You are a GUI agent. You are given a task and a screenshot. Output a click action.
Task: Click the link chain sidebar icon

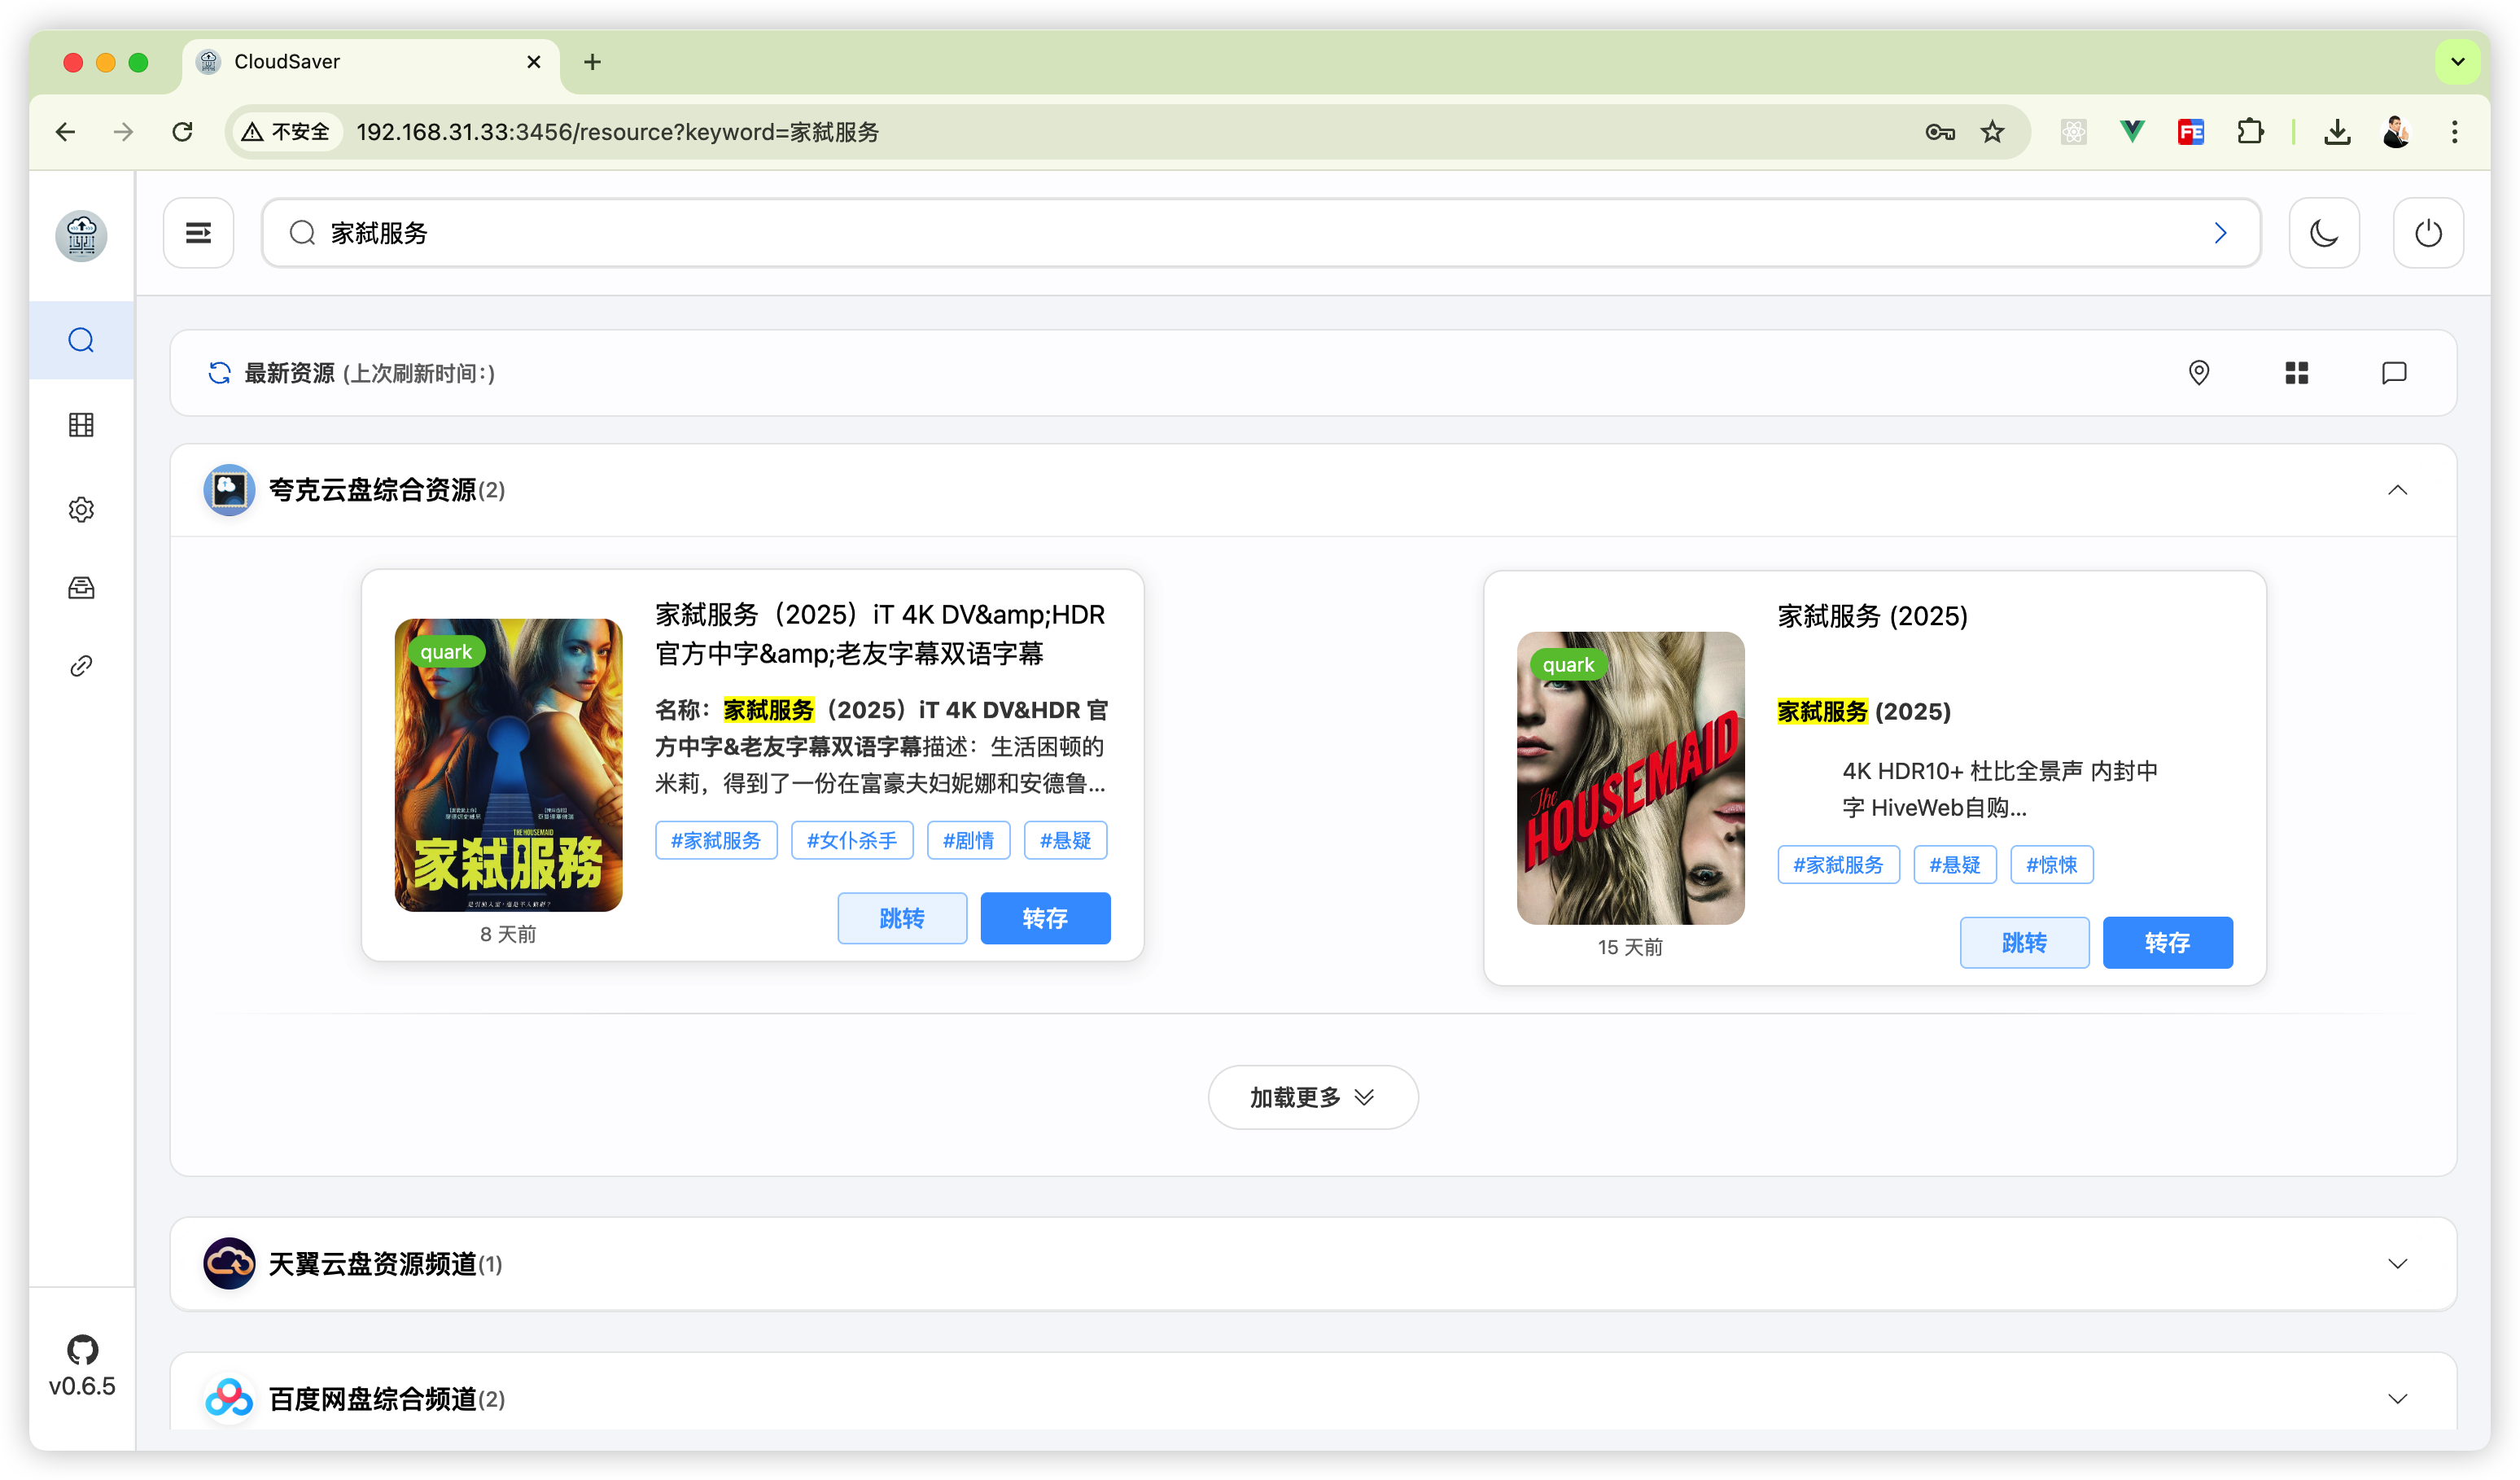click(81, 666)
